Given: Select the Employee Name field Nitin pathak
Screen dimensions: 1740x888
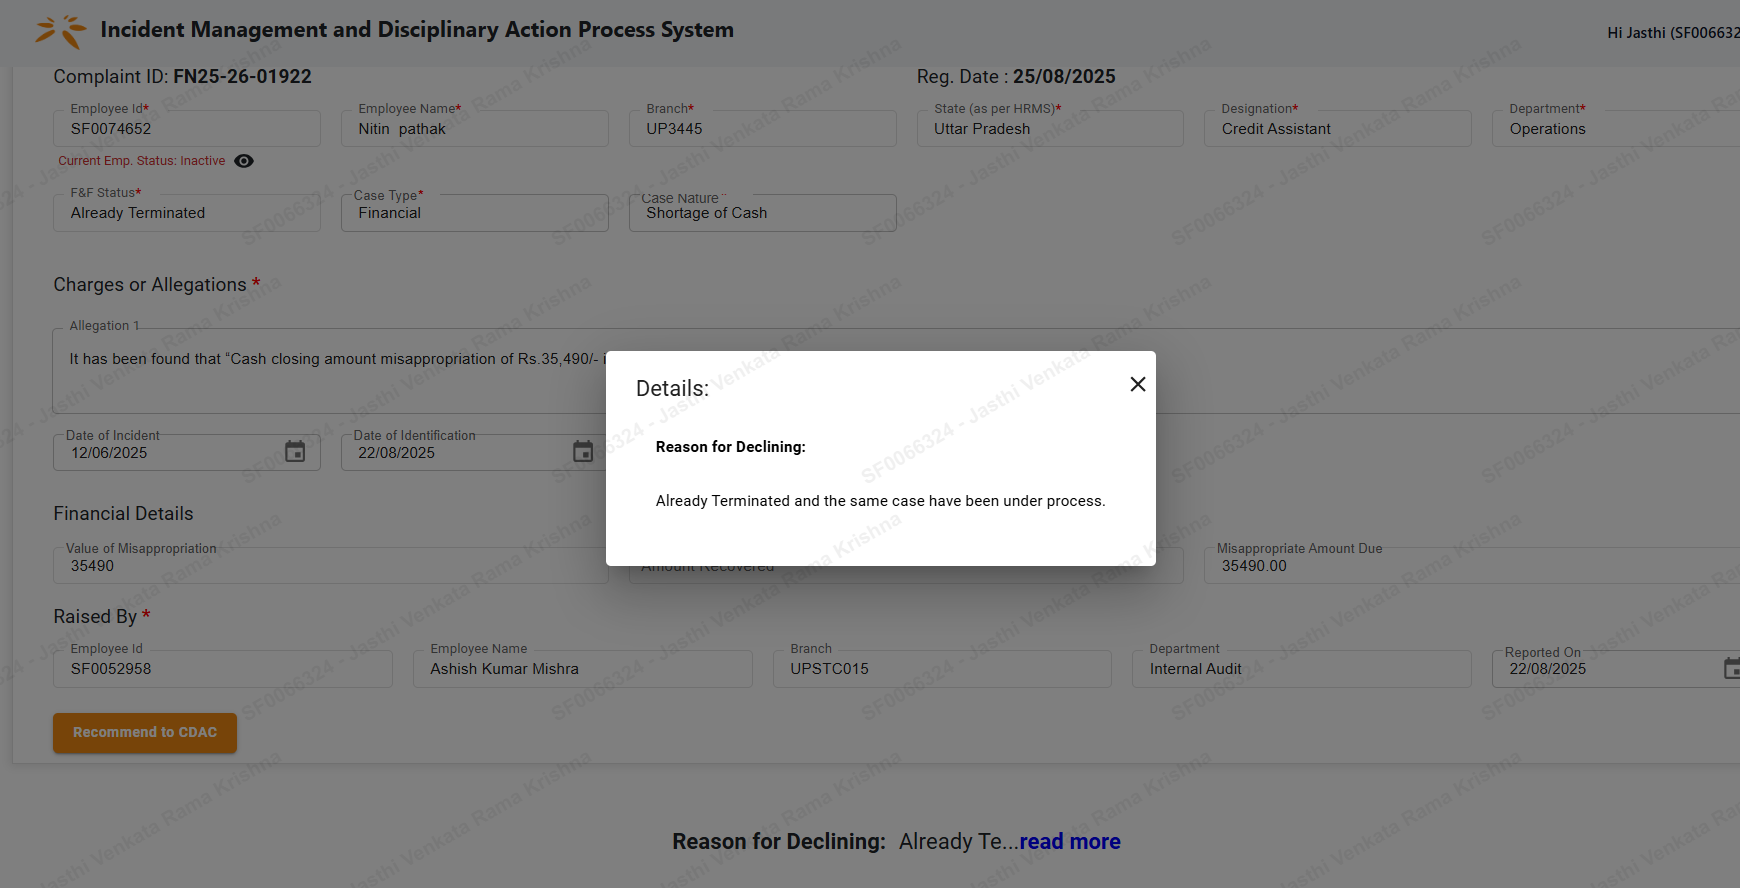Looking at the screenshot, I should 474,129.
